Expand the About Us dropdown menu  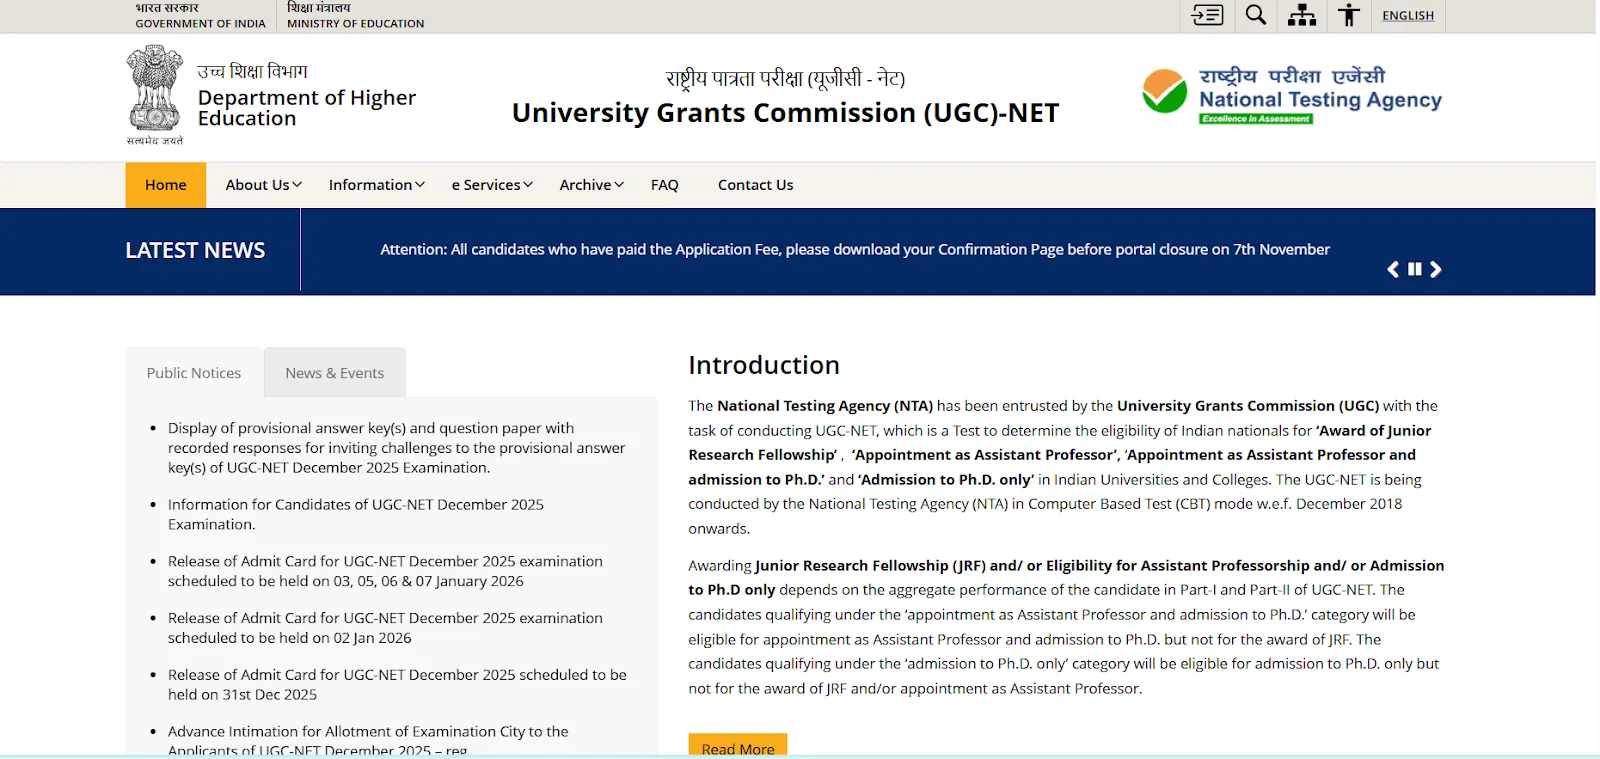(263, 185)
